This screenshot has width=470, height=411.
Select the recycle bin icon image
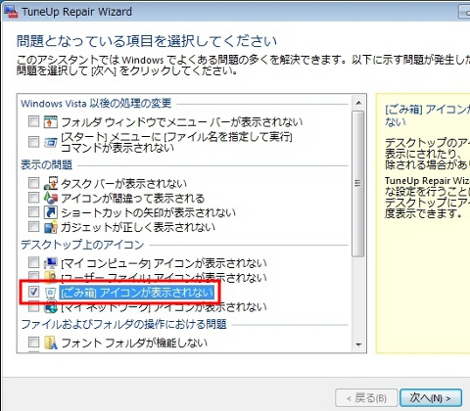(x=50, y=293)
